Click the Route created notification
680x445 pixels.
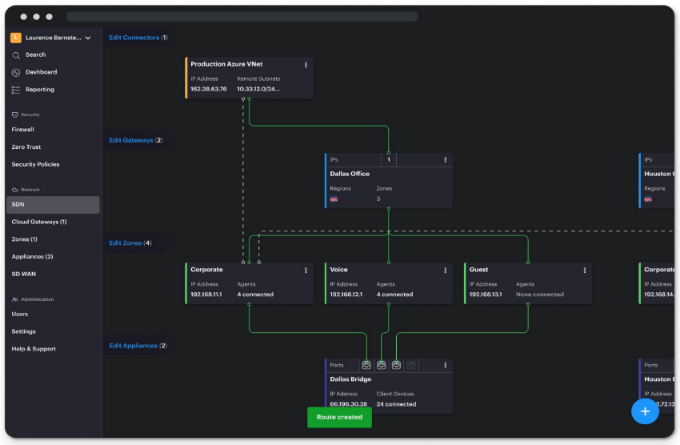pyautogui.click(x=339, y=417)
